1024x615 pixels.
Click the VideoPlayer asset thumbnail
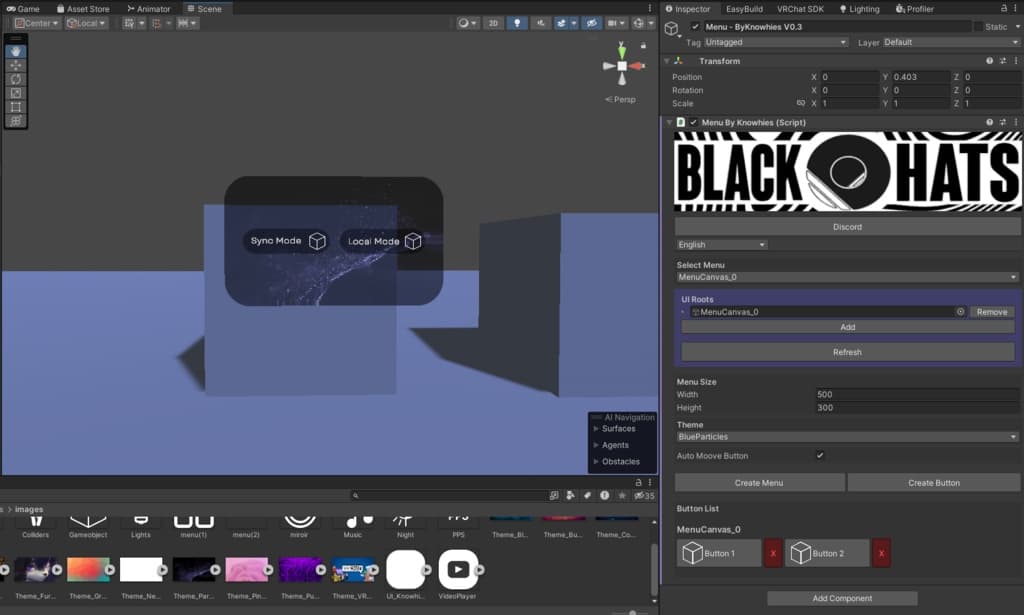tap(458, 570)
